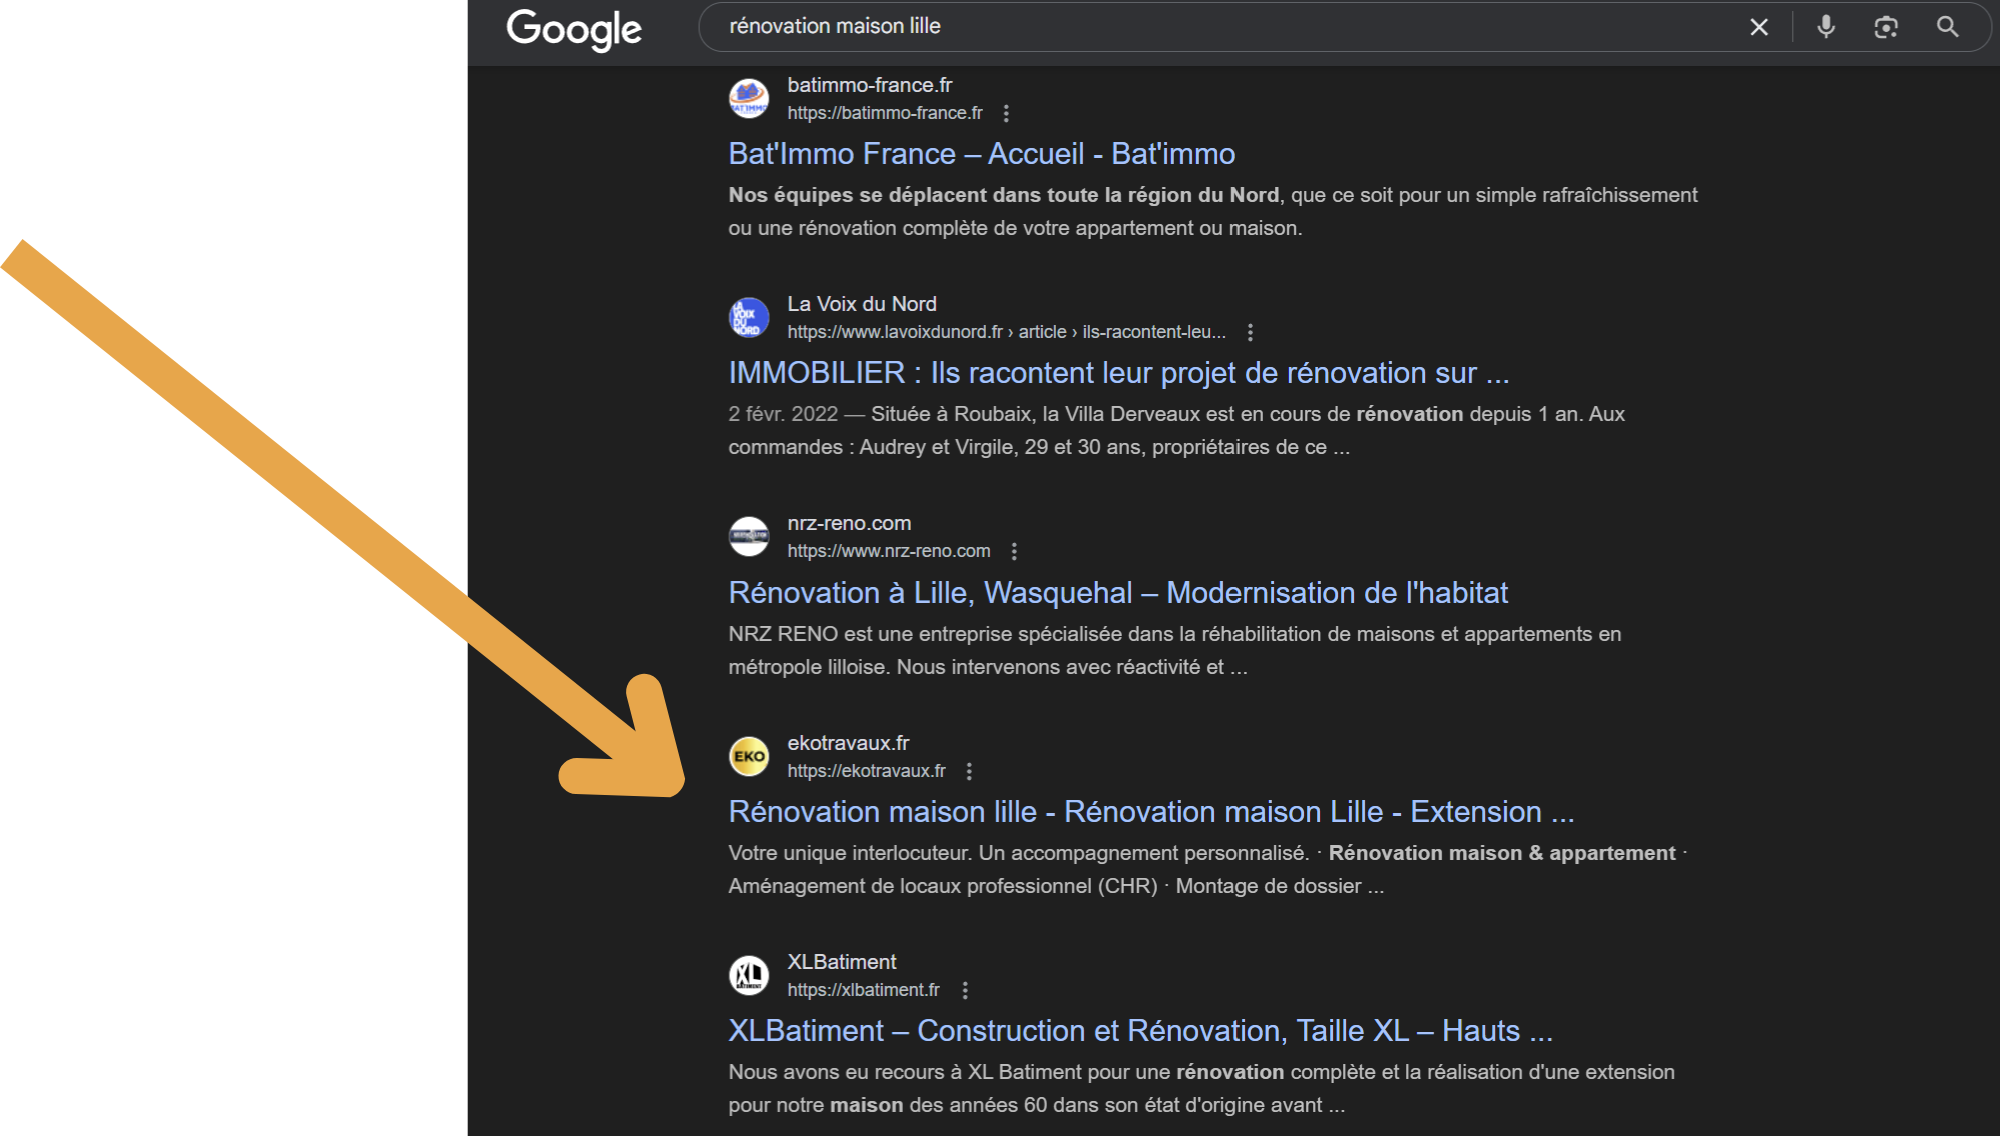Open more options for nrz-reno.com result
Image resolution: width=2000 pixels, height=1136 pixels.
(x=1014, y=551)
